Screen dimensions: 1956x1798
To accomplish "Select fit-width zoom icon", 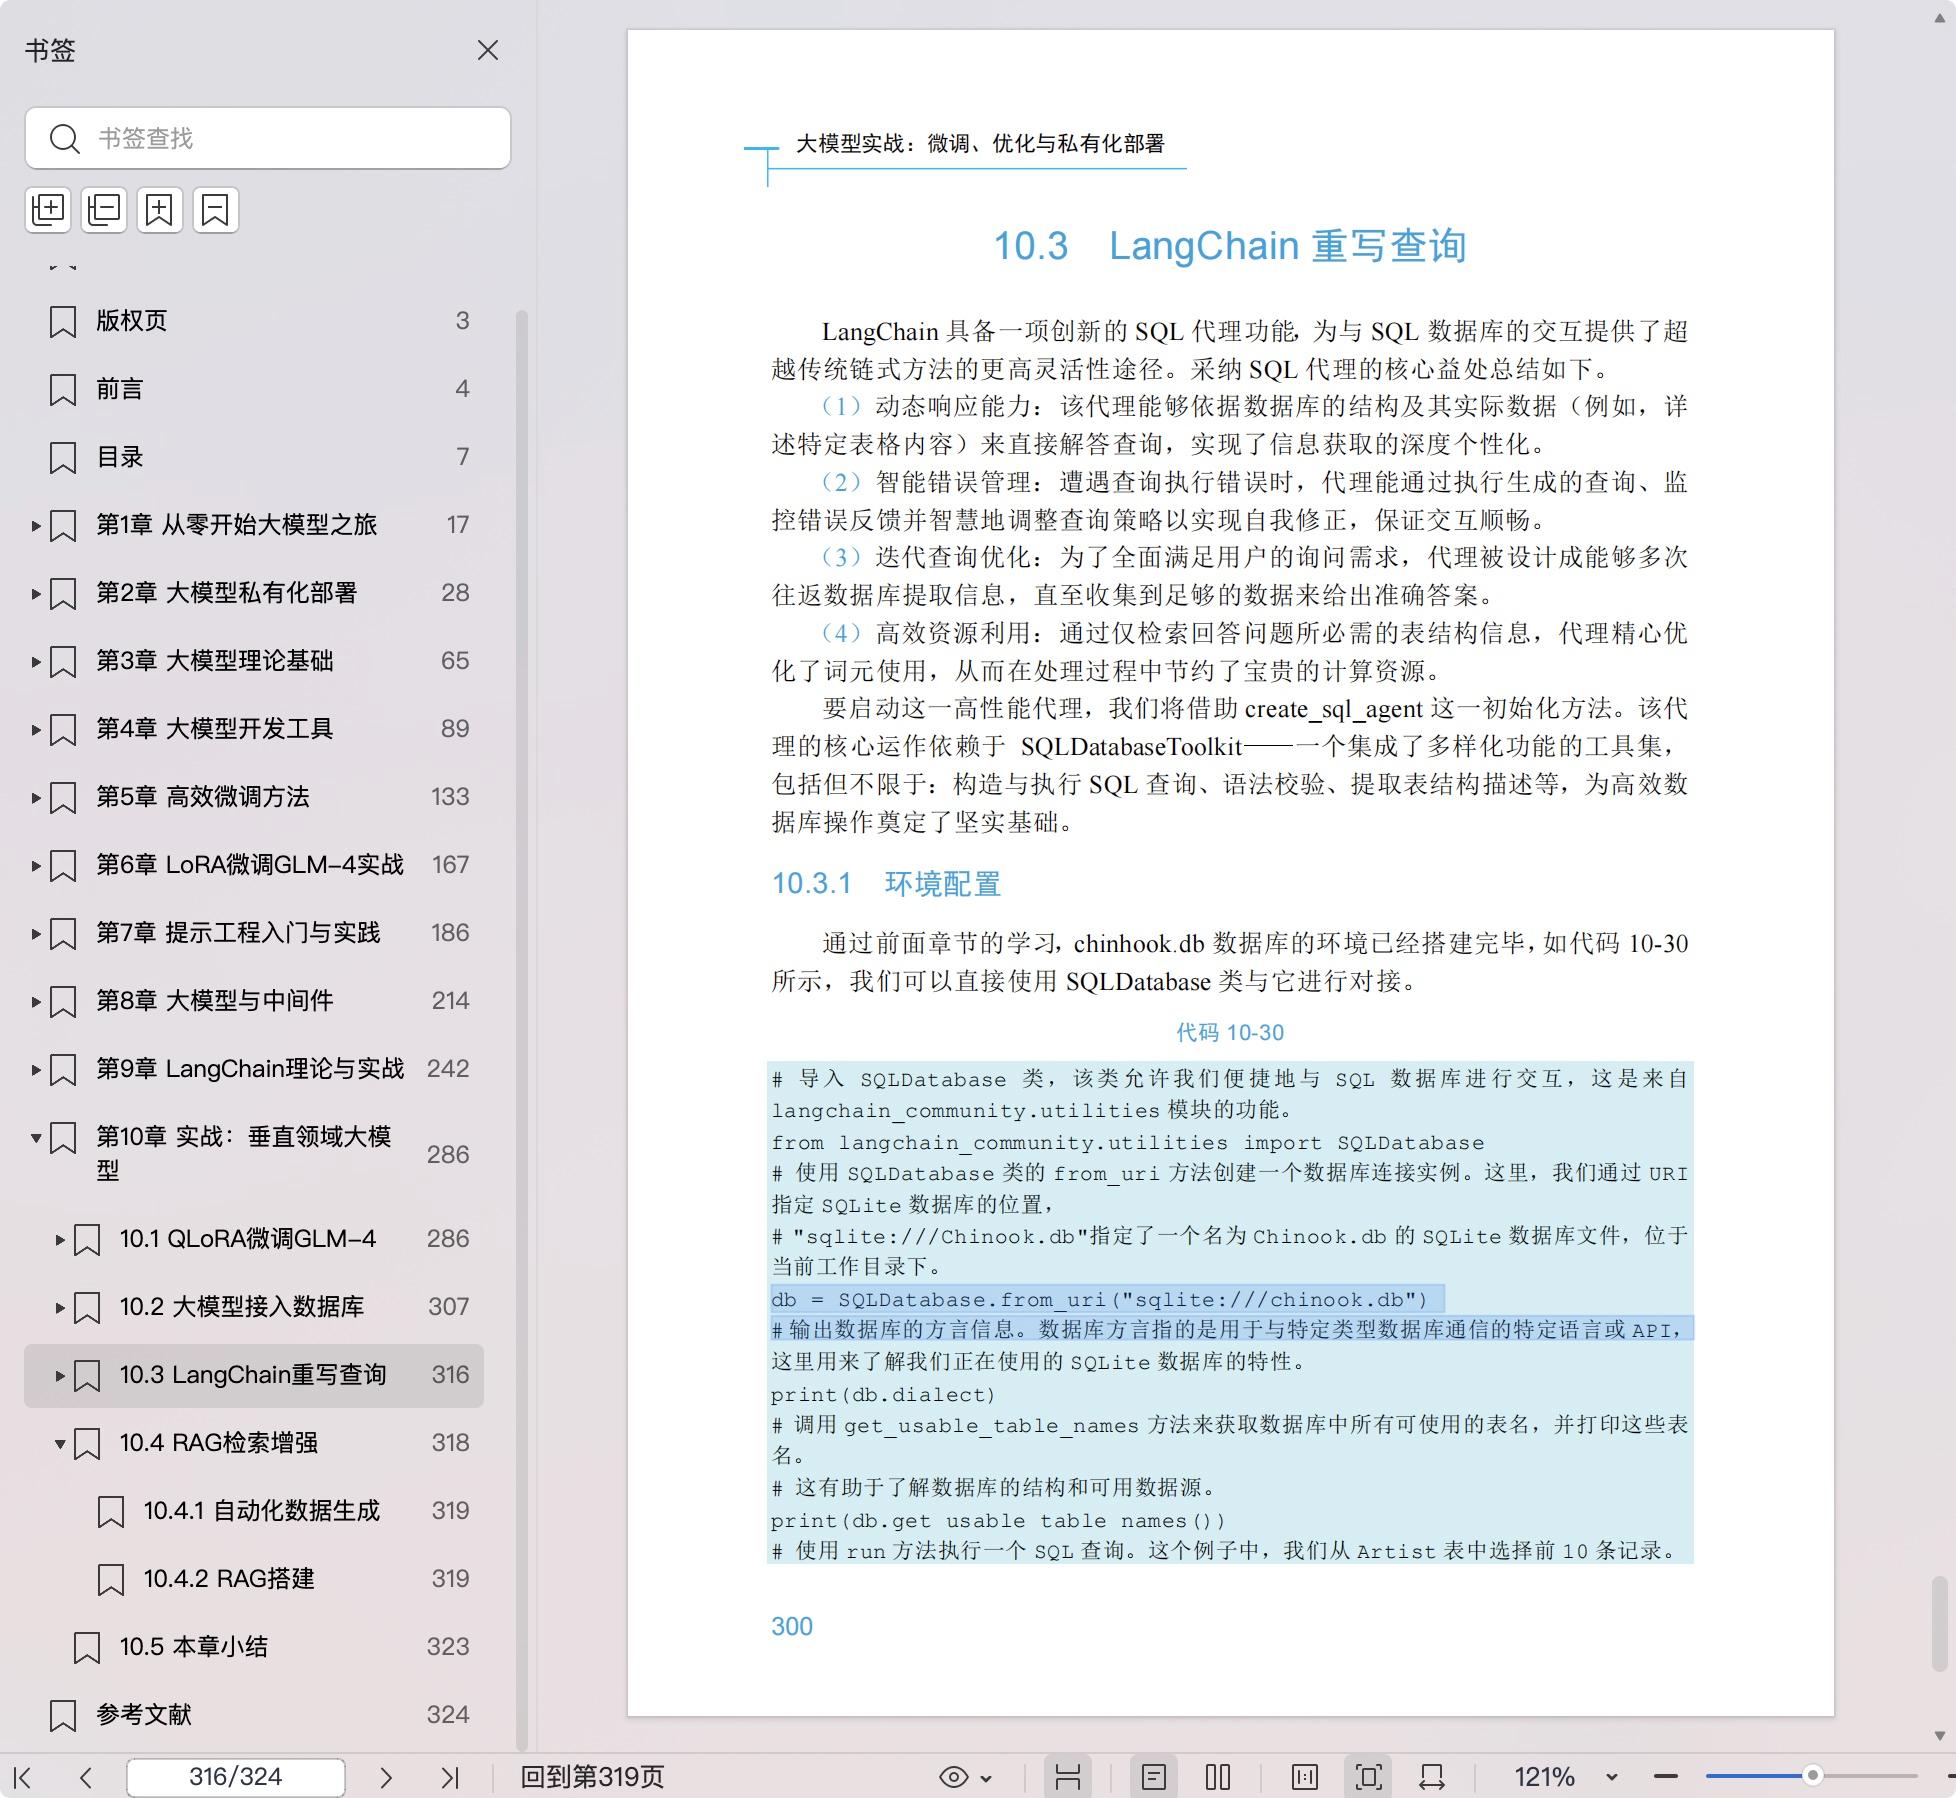I will pyautogui.click(x=1432, y=1777).
